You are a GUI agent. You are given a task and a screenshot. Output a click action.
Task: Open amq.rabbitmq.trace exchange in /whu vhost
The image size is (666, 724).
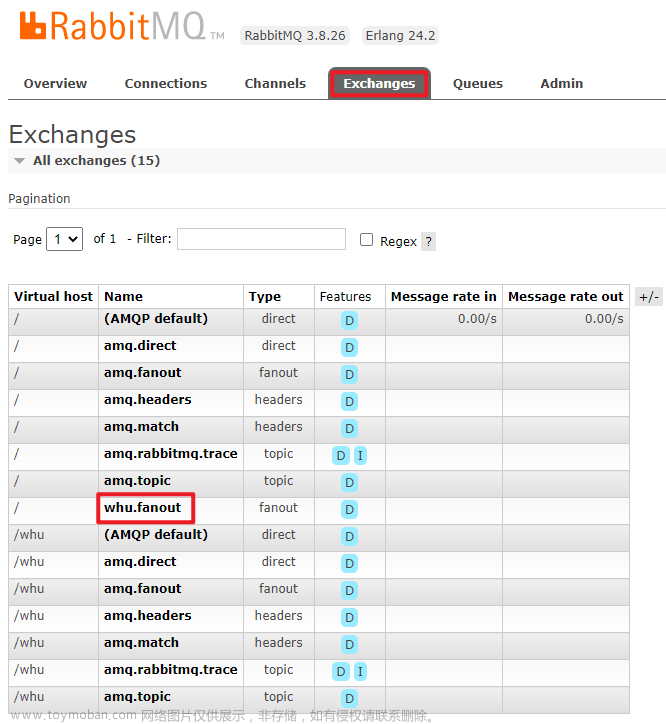coord(170,670)
